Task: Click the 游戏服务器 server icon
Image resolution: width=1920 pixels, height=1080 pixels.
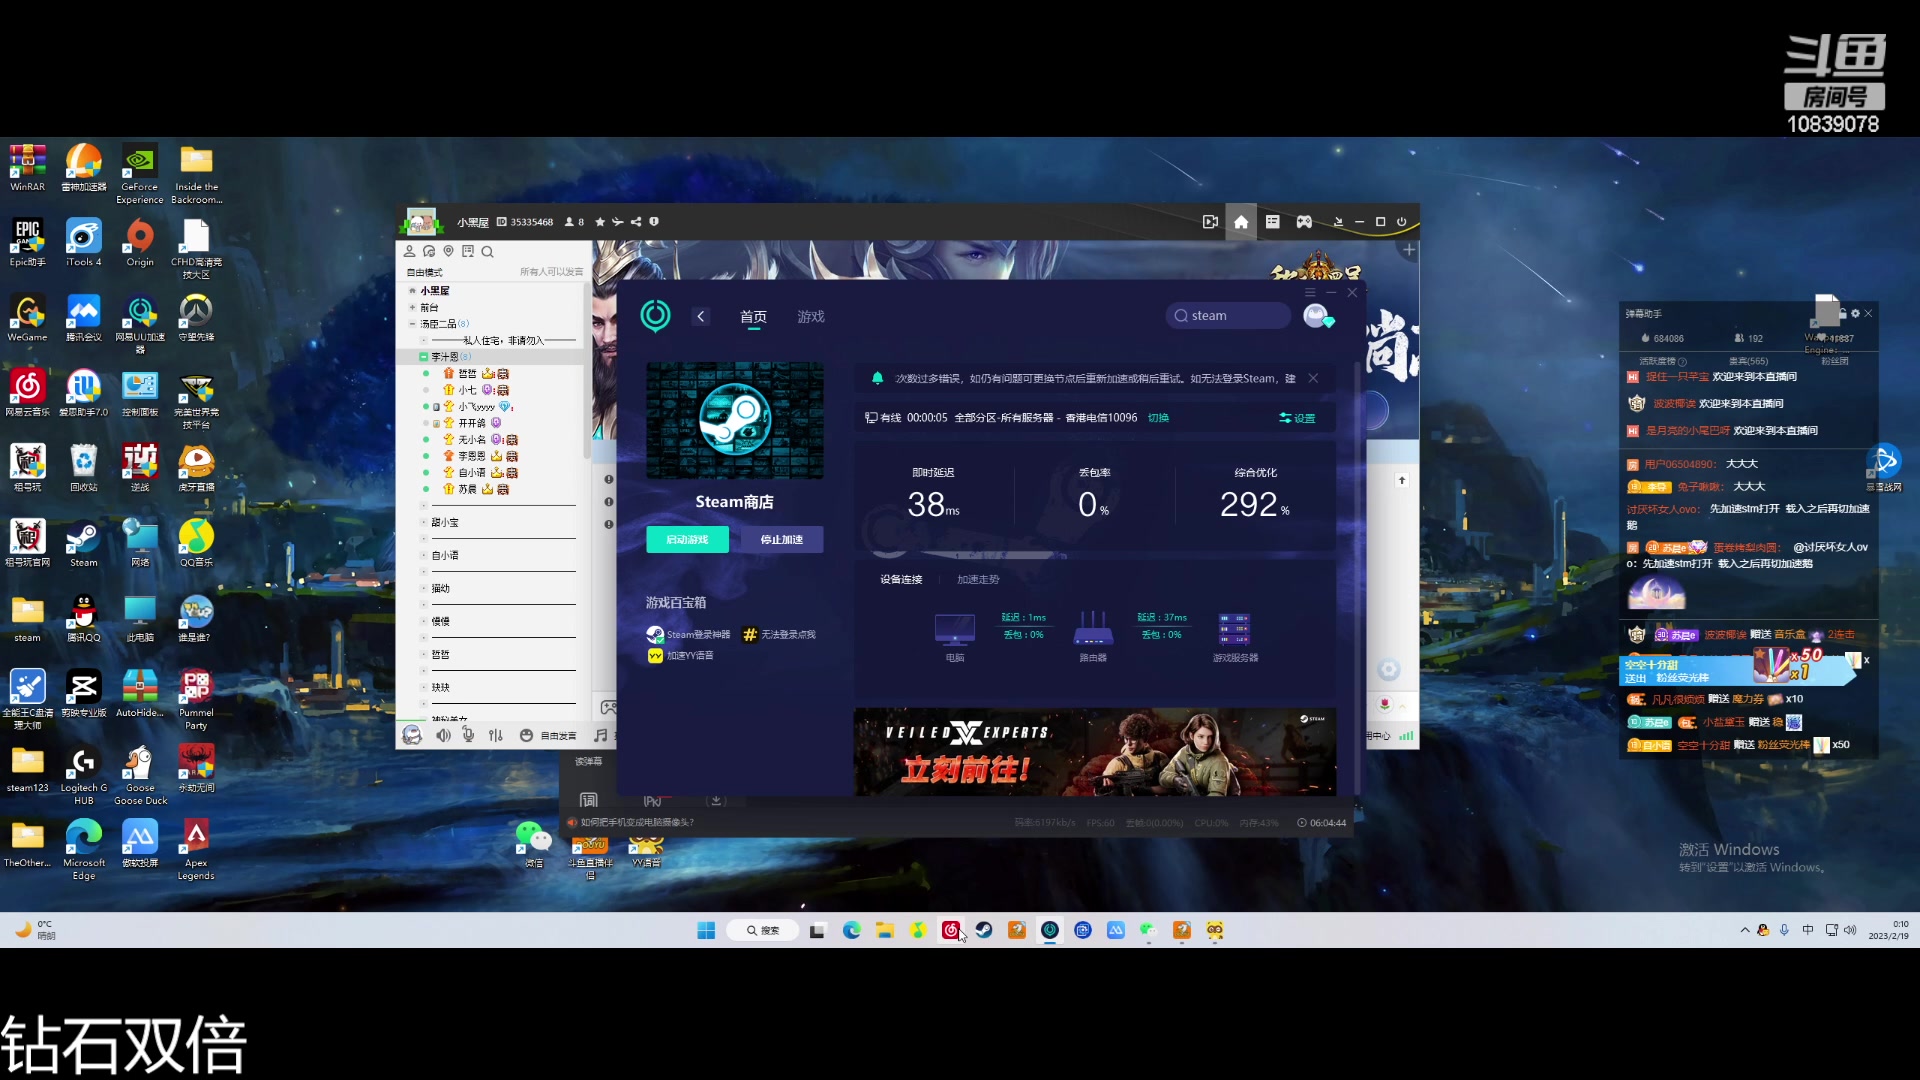Action: (1235, 629)
